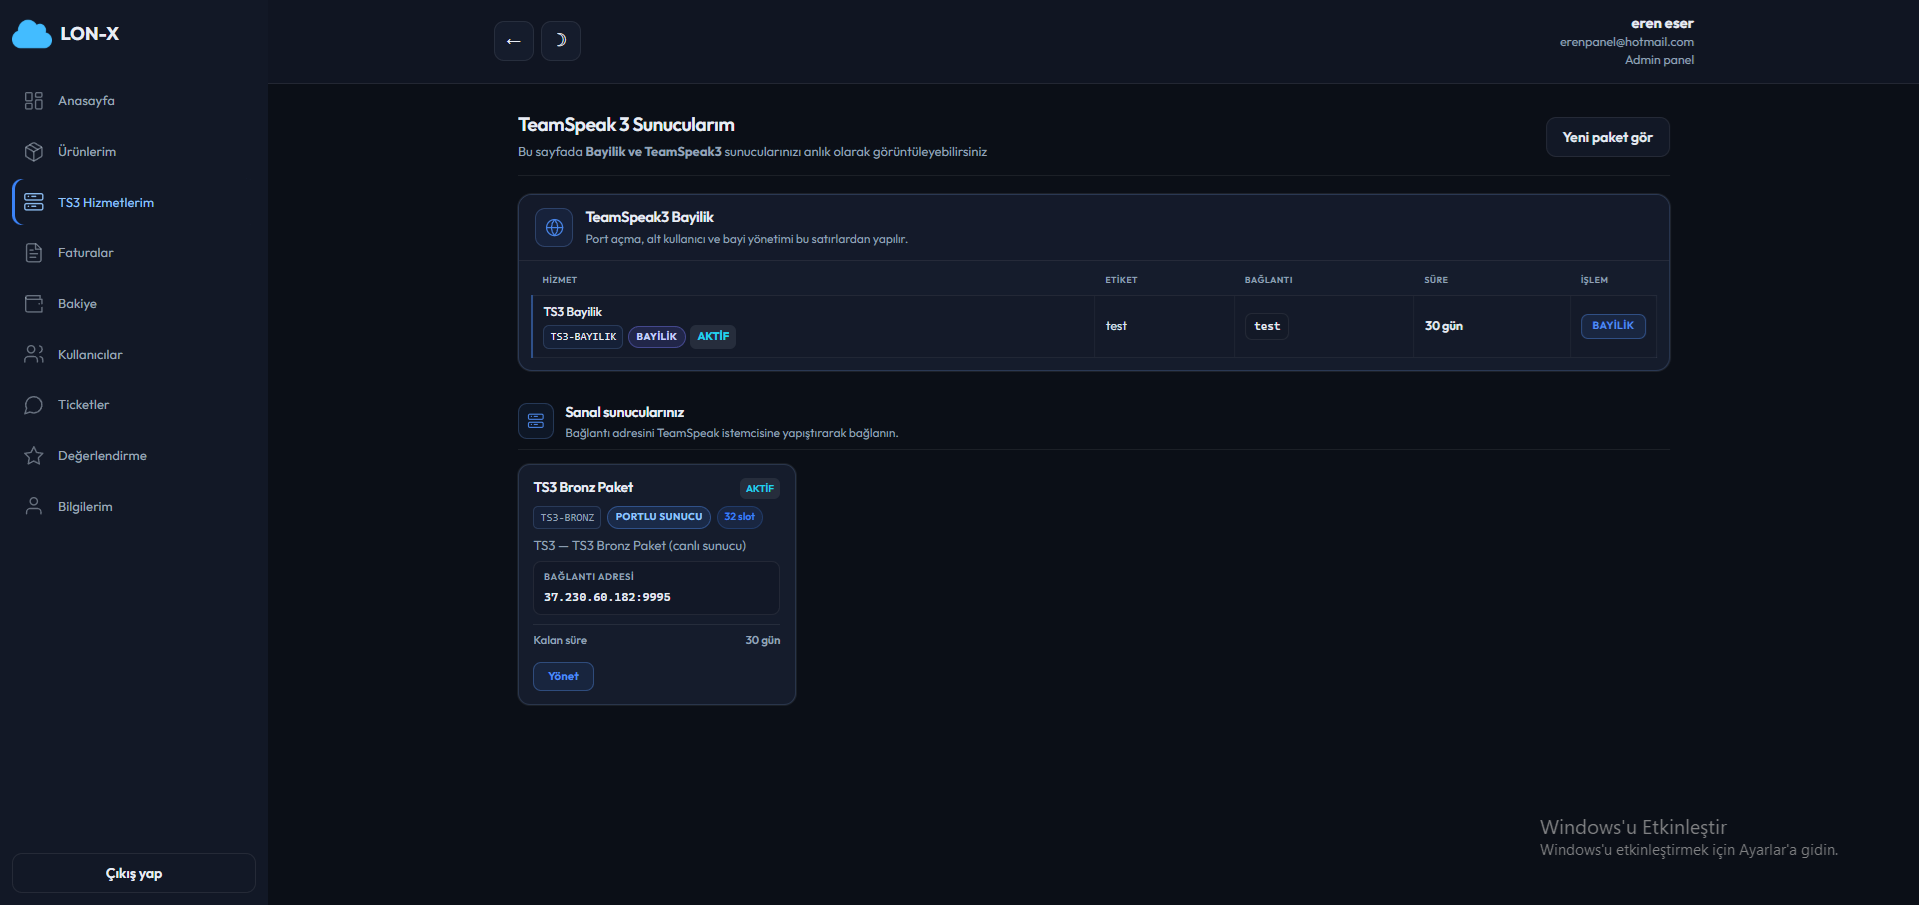Click the test value in Bağlantı column
This screenshot has width=1919, height=905.
[x=1267, y=326]
